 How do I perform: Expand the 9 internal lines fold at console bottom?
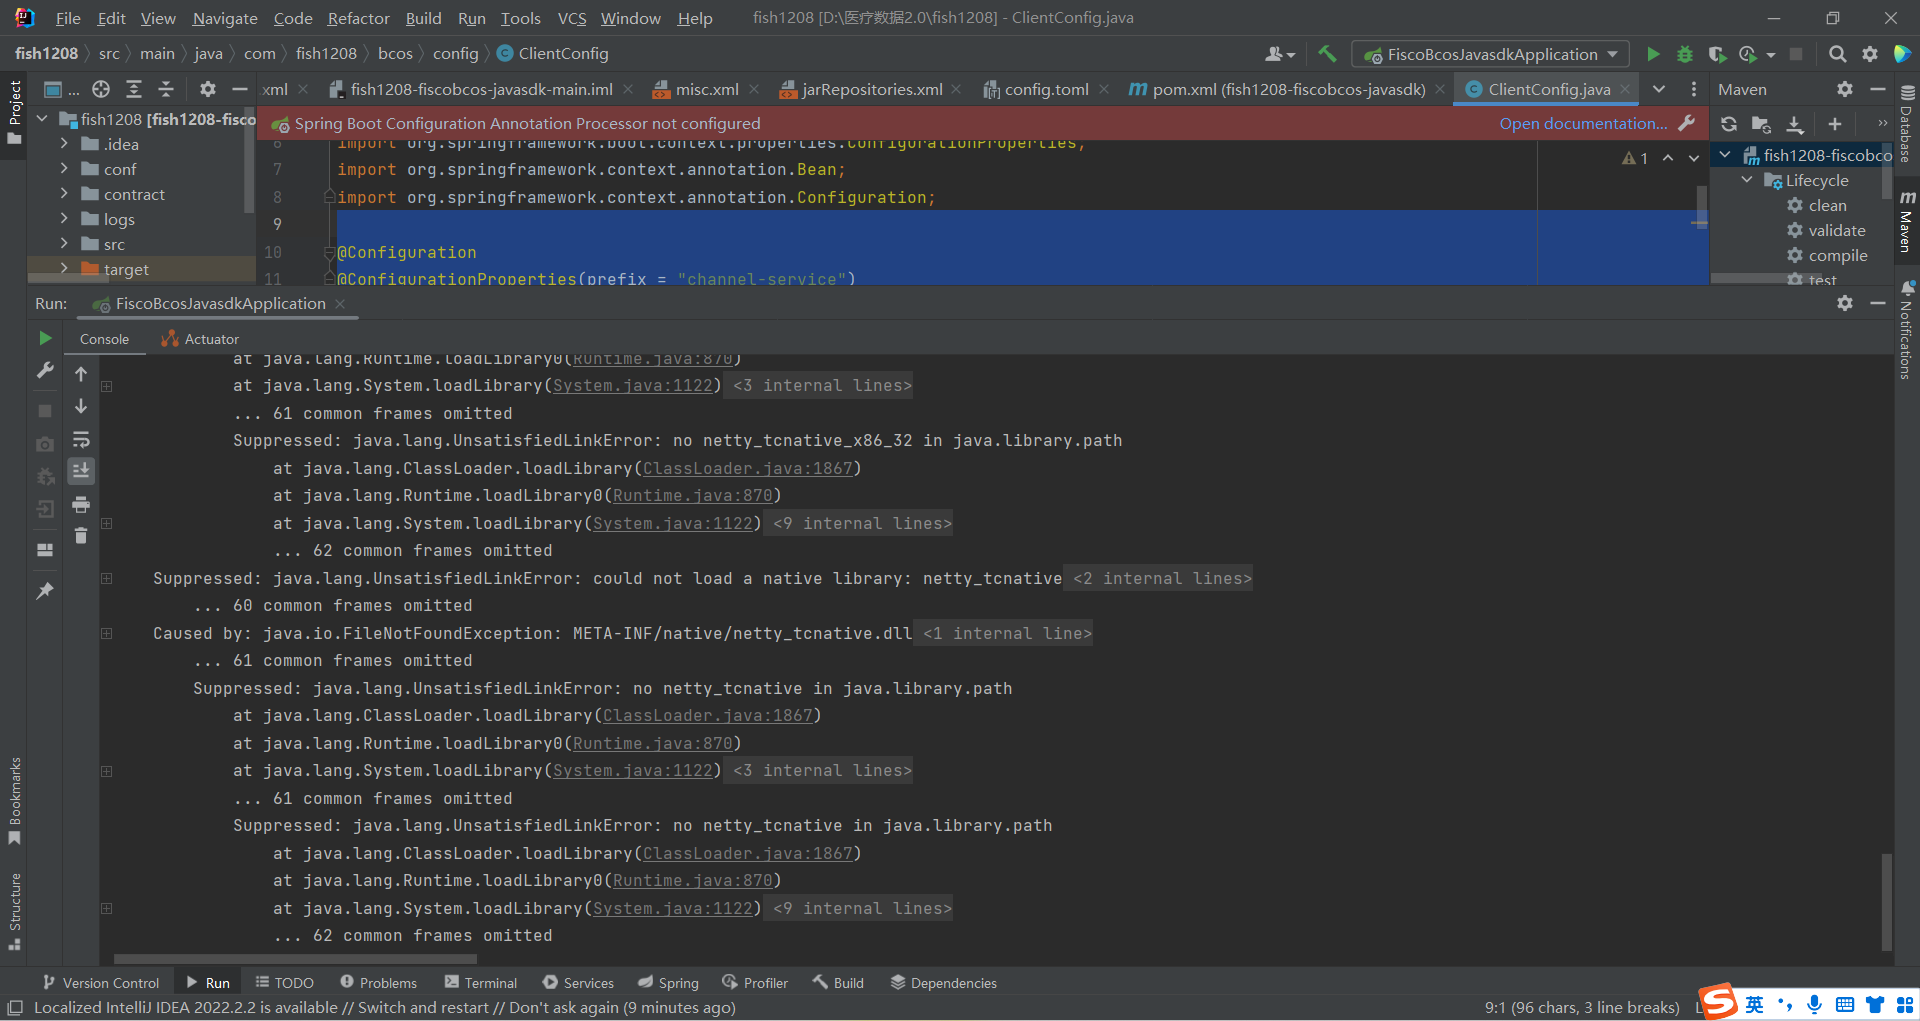click(862, 908)
